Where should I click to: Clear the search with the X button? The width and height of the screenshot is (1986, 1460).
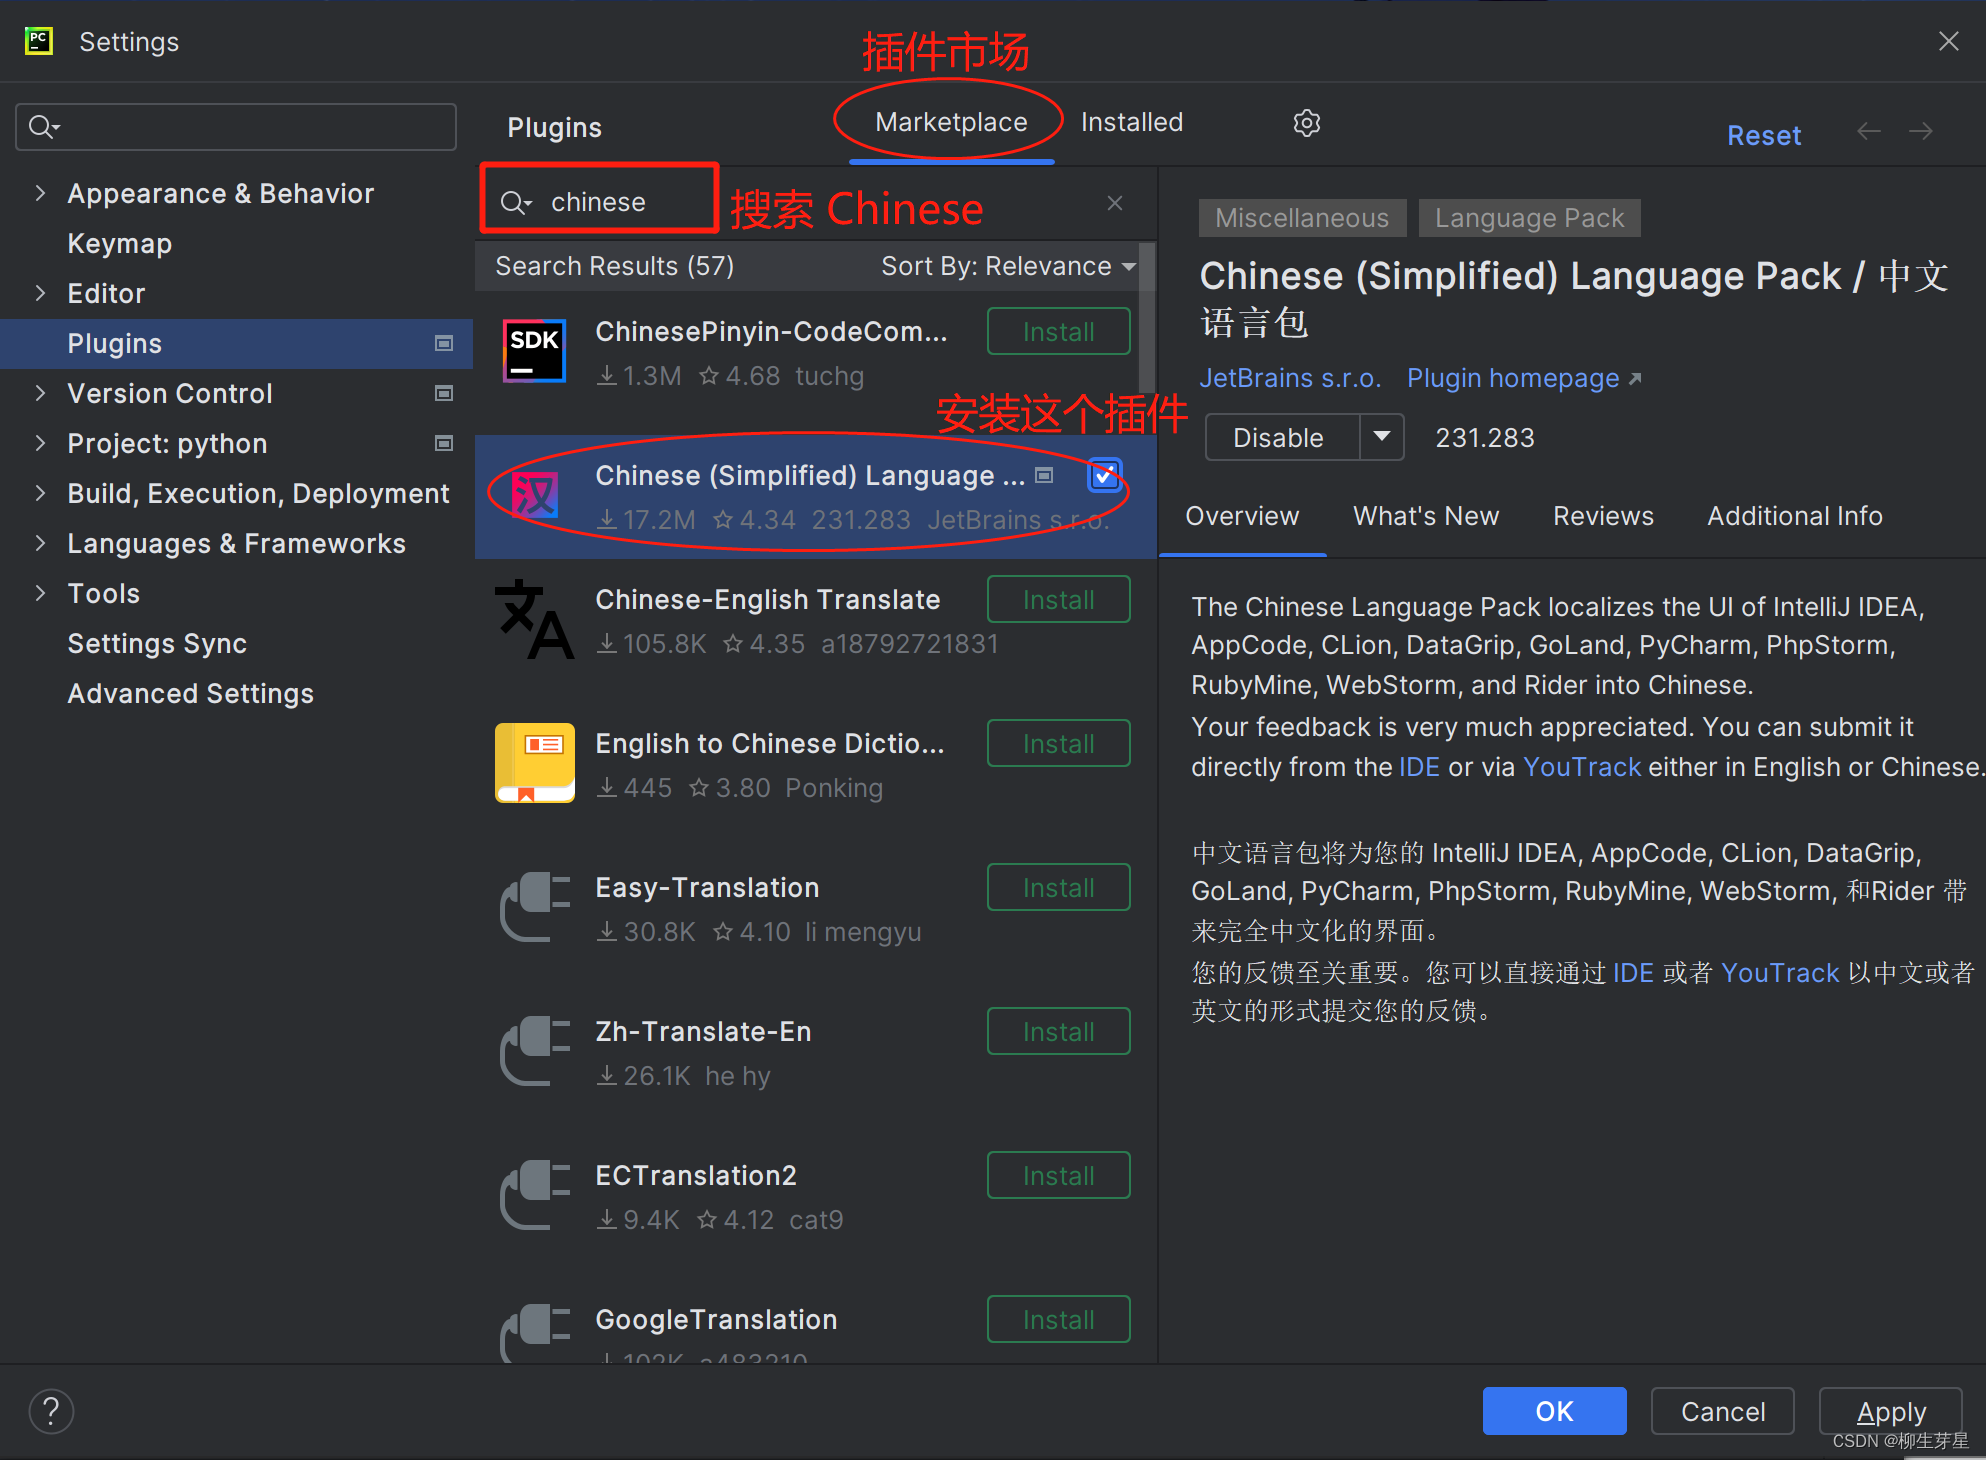[x=1114, y=202]
